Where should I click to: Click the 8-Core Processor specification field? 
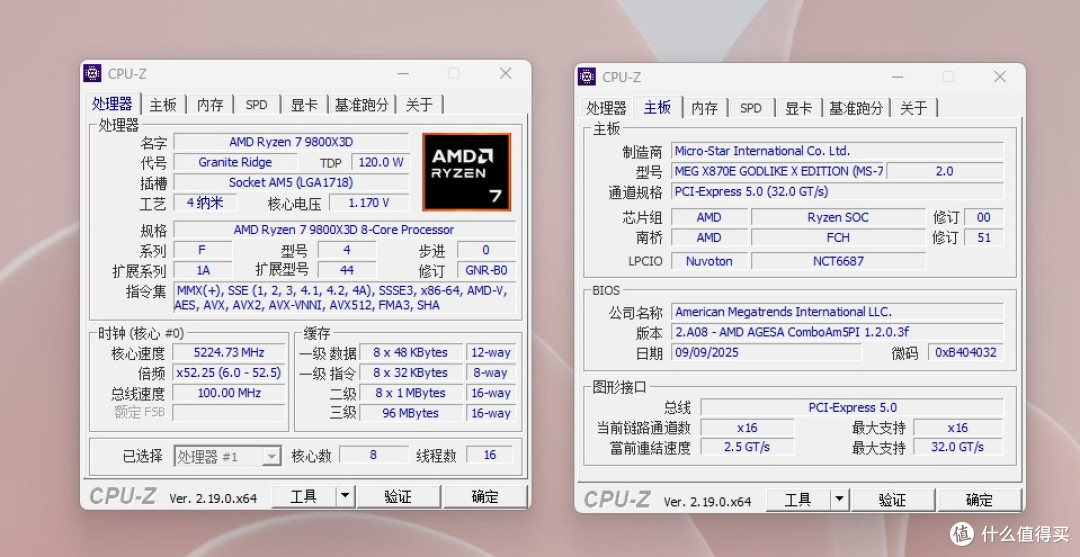pyautogui.click(x=344, y=230)
